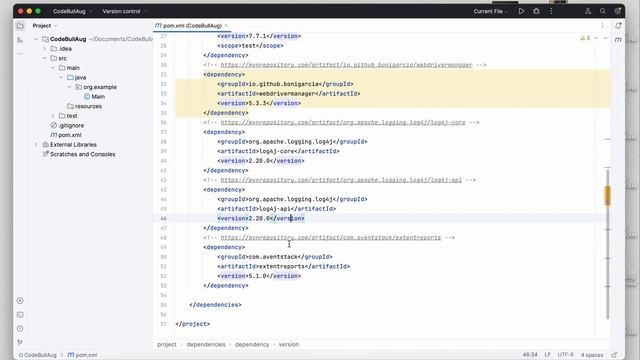Viewport: 640px width, 360px height.
Task: Click the yellow warning stripe marker
Action: coord(607,196)
